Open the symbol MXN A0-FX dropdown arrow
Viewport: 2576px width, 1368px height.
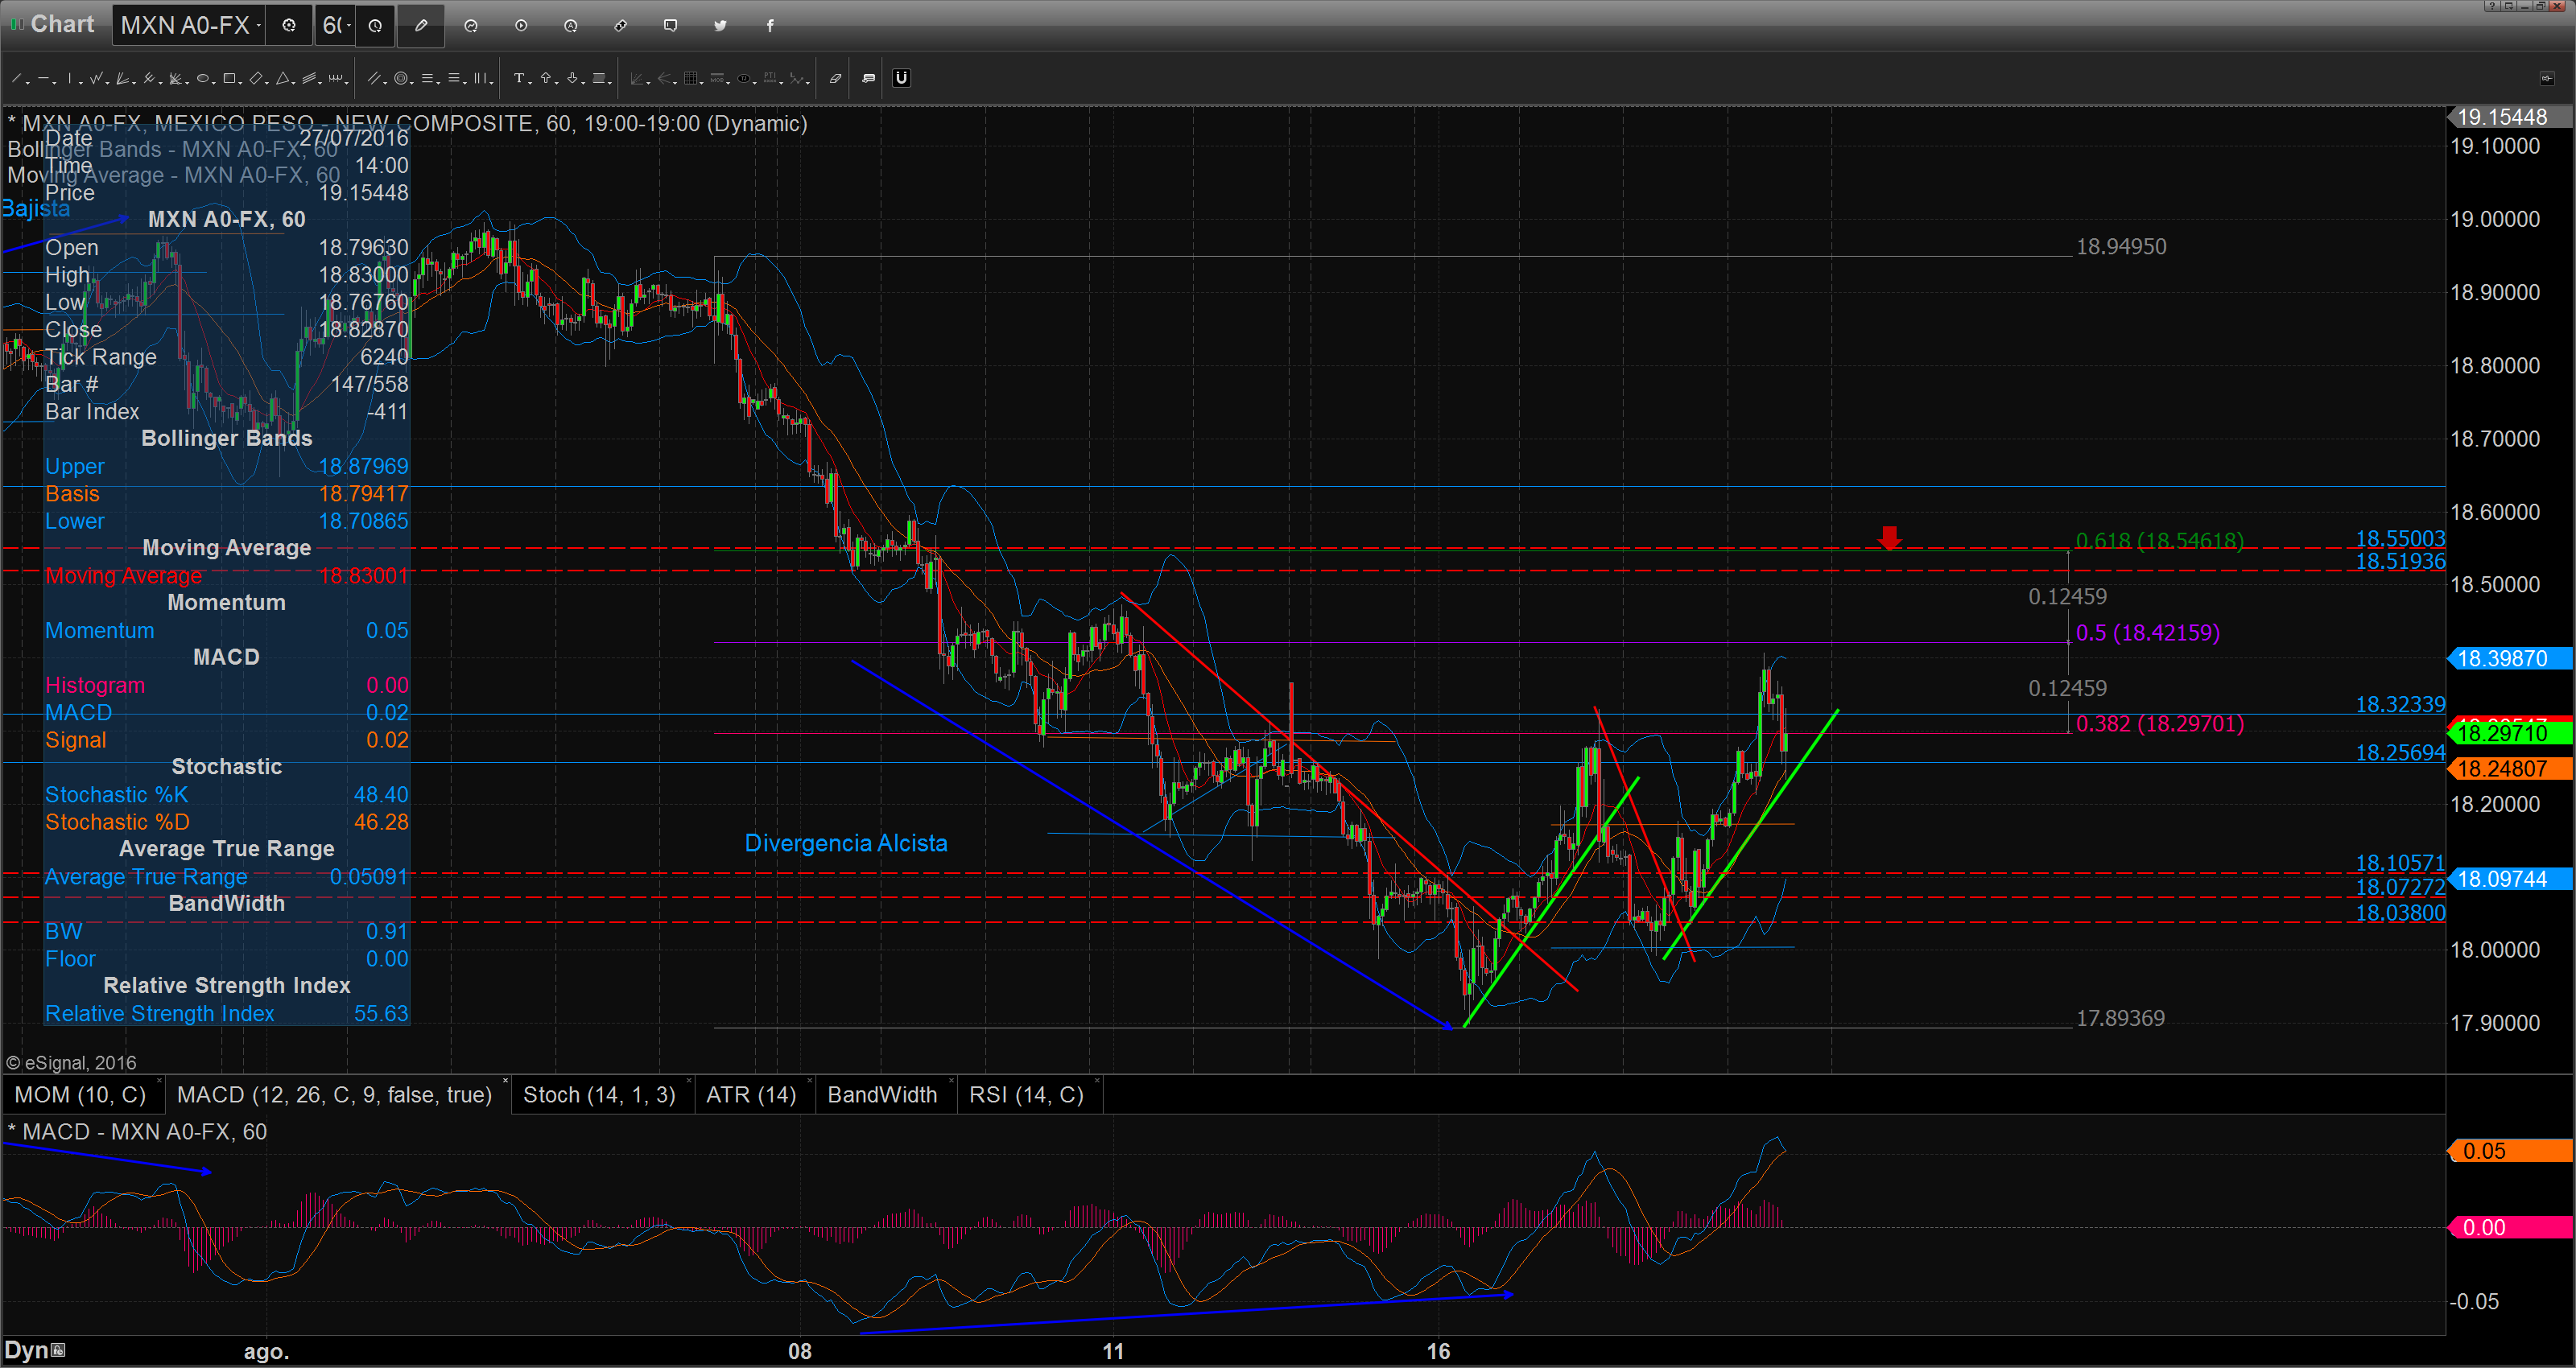pyautogui.click(x=259, y=25)
